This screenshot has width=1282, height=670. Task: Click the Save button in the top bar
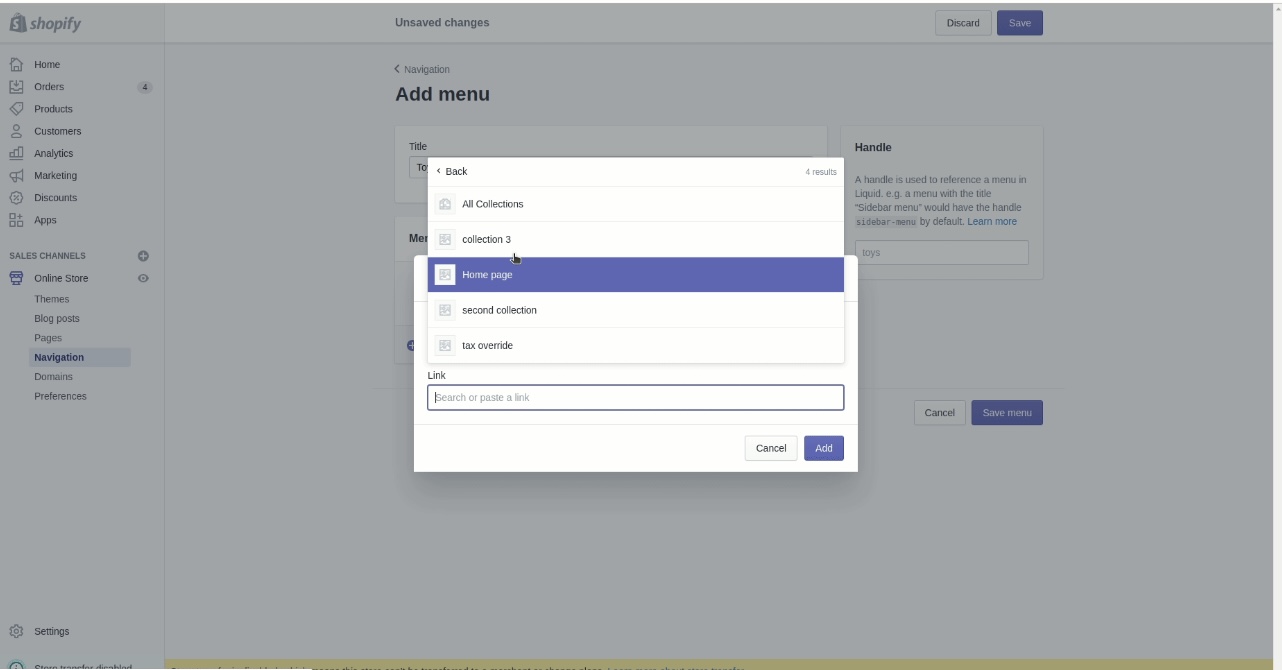point(1019,22)
